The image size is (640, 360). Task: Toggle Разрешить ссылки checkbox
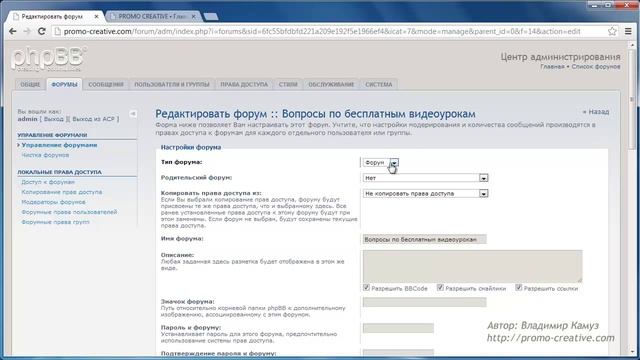[x=518, y=288]
